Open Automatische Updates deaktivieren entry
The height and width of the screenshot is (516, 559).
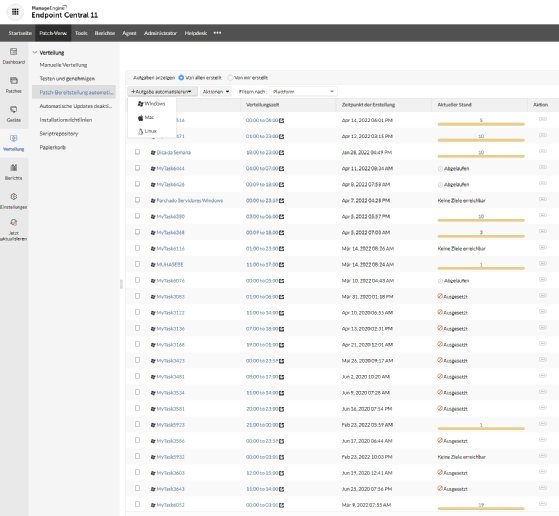coord(76,106)
